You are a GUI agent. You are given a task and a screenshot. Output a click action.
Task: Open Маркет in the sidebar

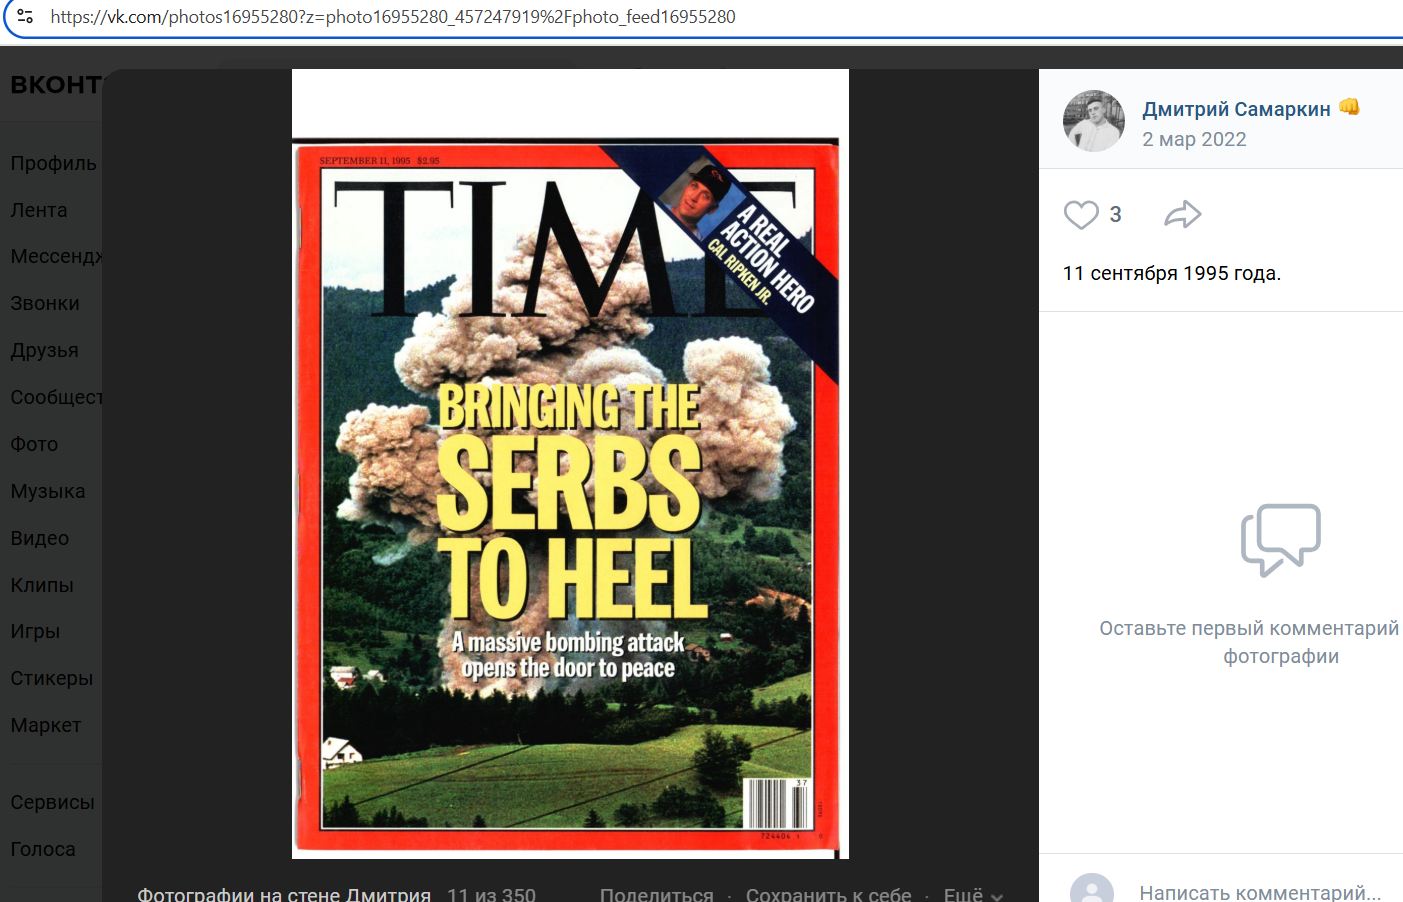tap(46, 725)
